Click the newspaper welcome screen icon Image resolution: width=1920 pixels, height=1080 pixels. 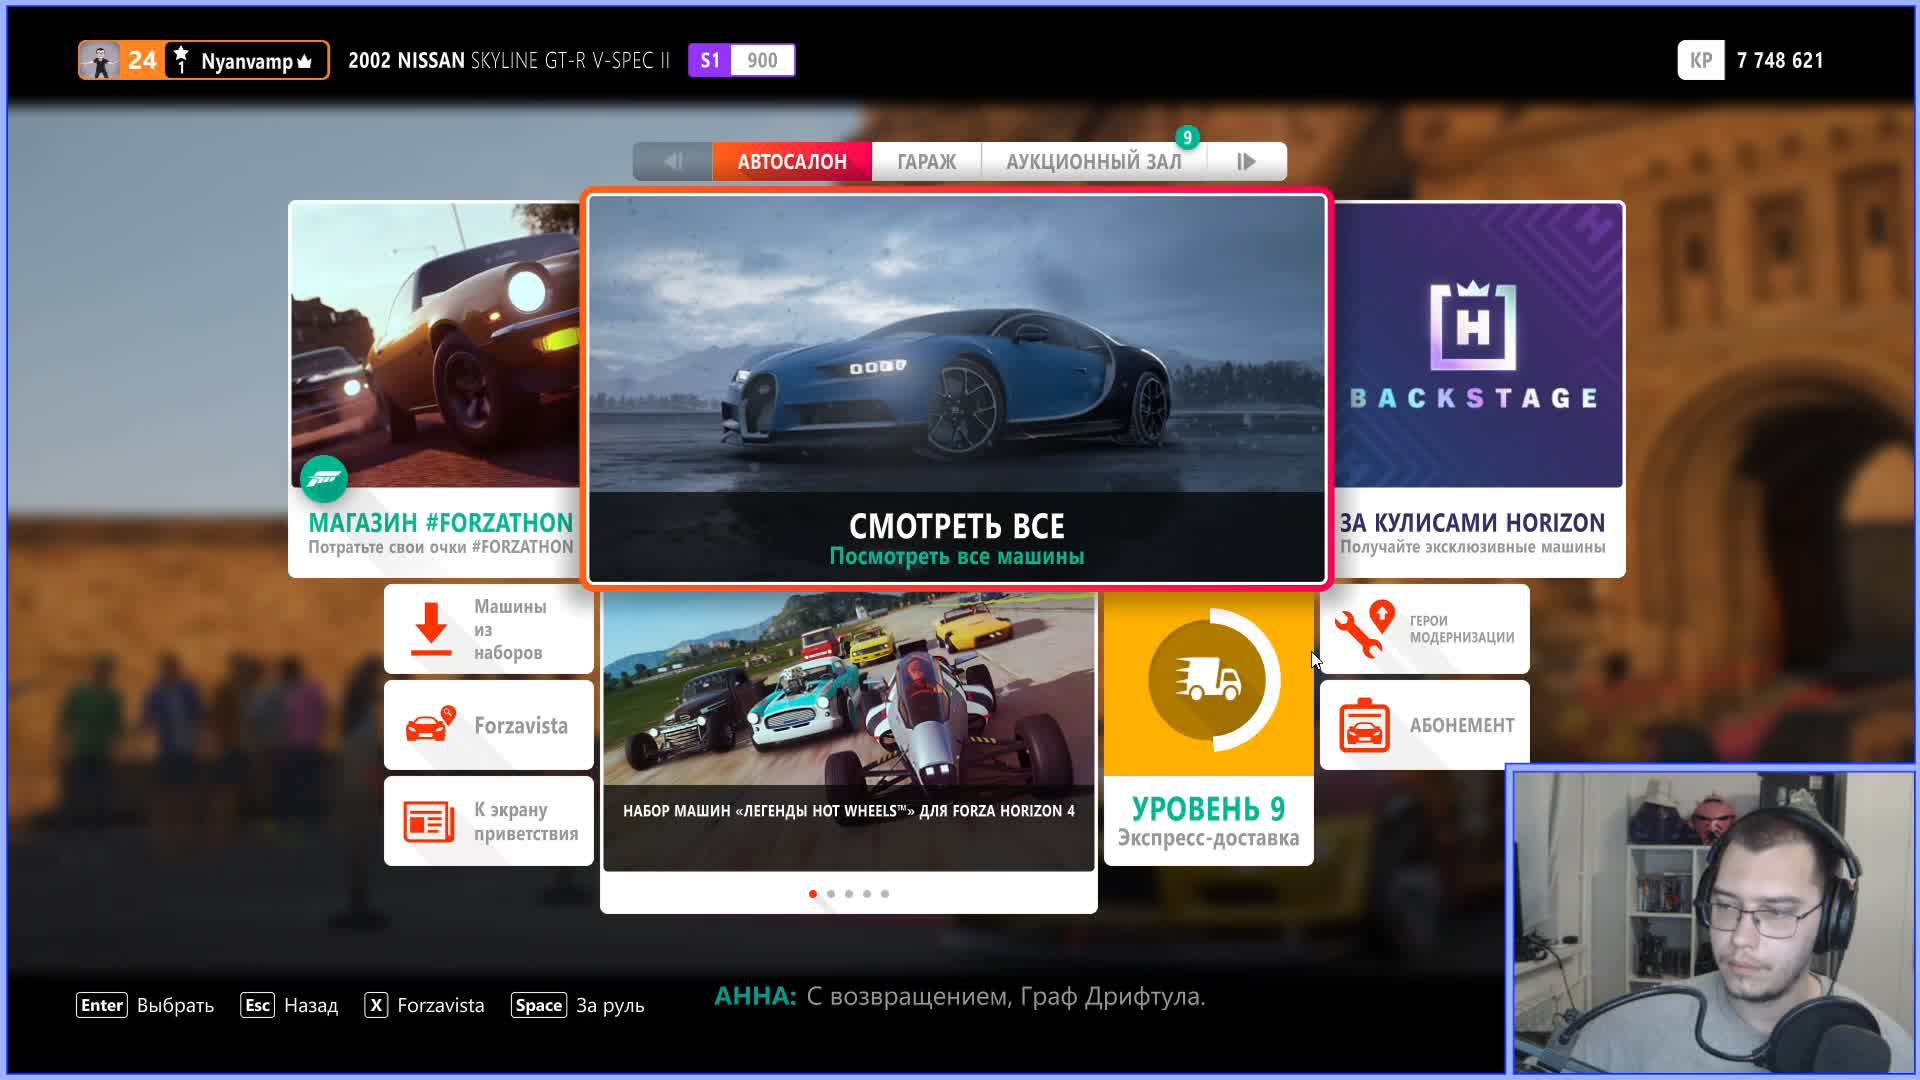tap(429, 821)
